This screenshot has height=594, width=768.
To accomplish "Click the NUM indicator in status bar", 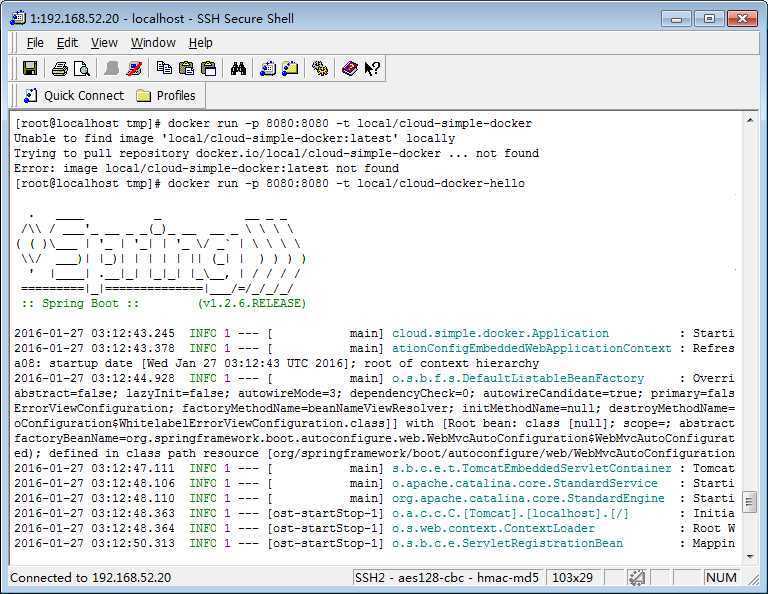I will pyautogui.click(x=721, y=578).
